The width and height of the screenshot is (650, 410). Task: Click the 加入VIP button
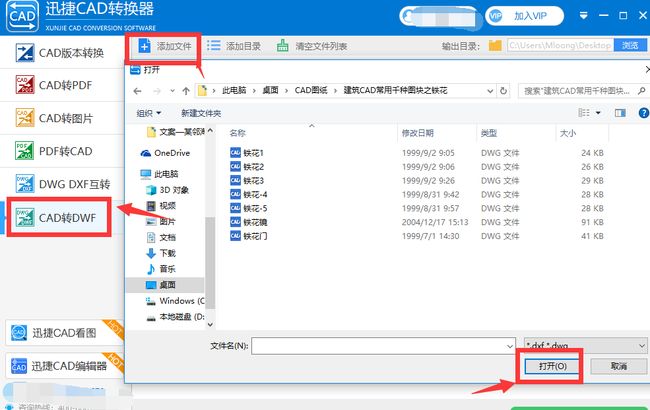(x=524, y=16)
